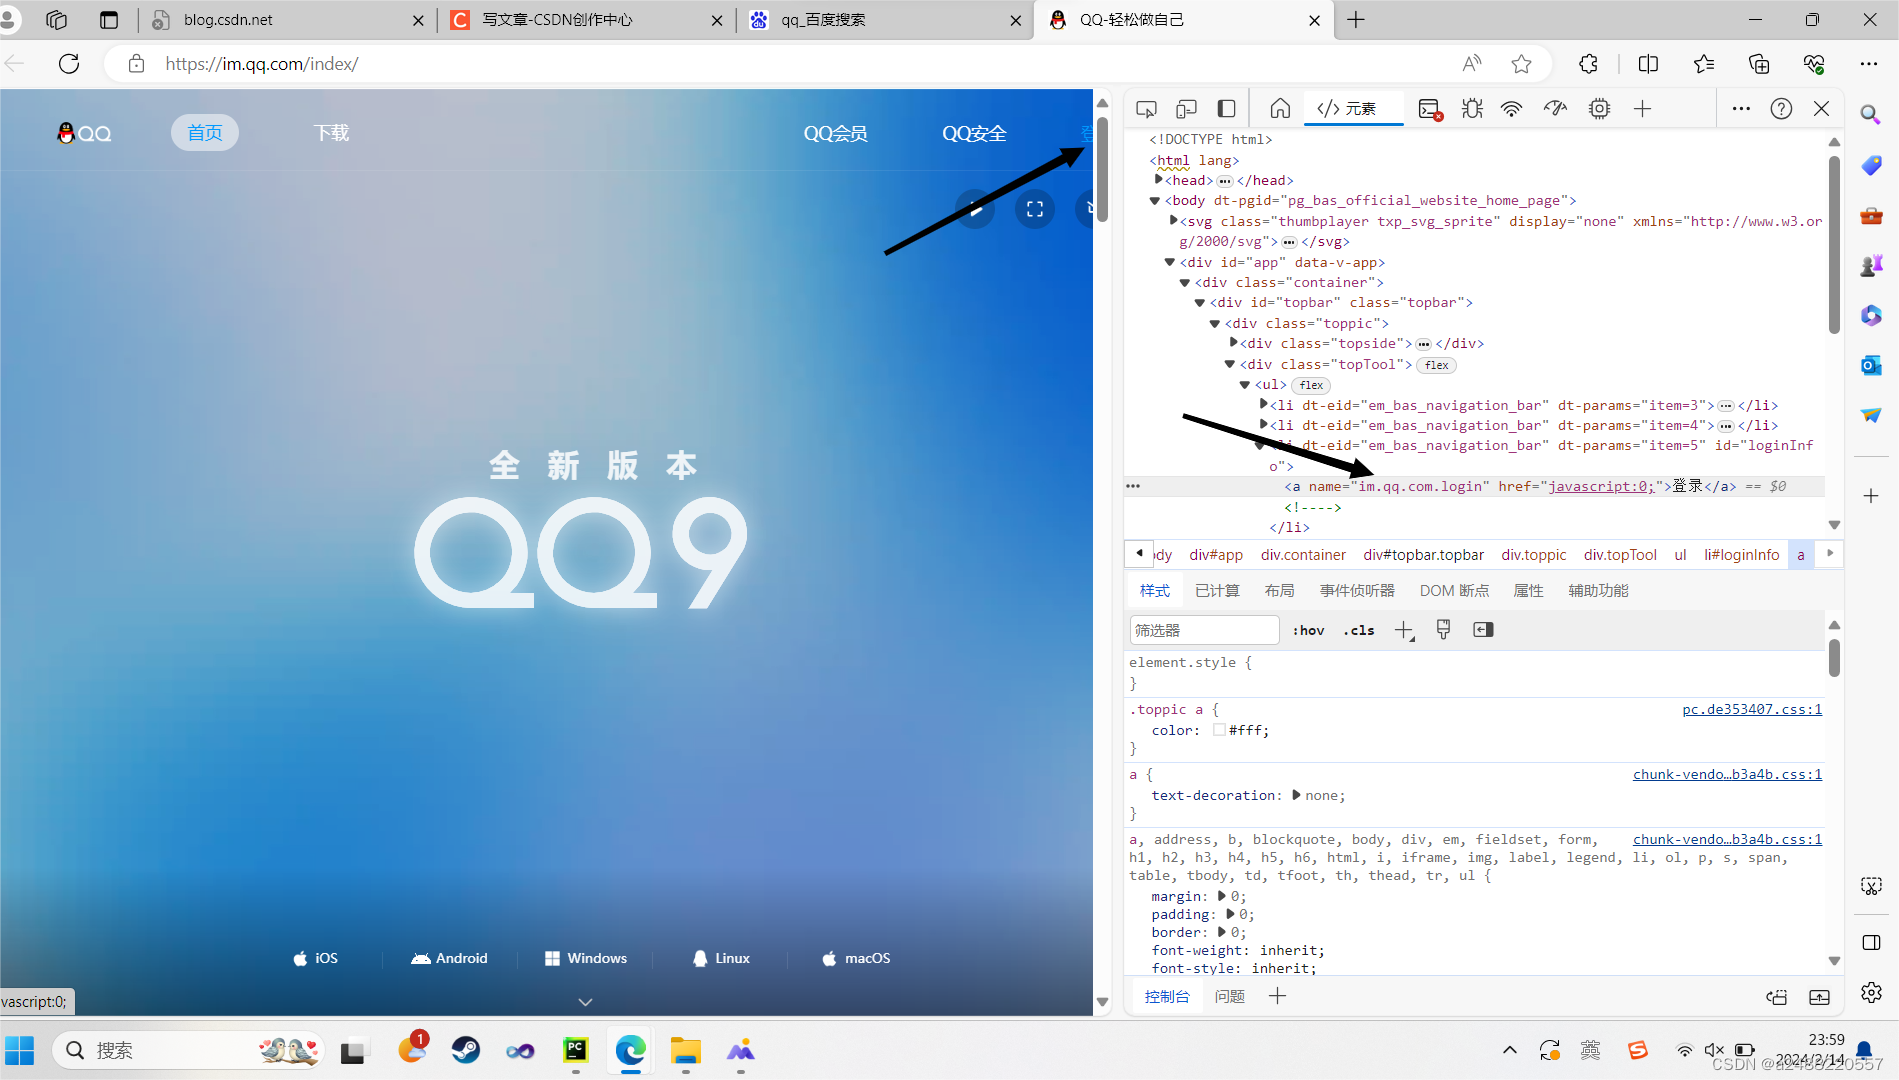Collapse the body element node
Viewport: 1899px width, 1080px height.
coord(1155,201)
